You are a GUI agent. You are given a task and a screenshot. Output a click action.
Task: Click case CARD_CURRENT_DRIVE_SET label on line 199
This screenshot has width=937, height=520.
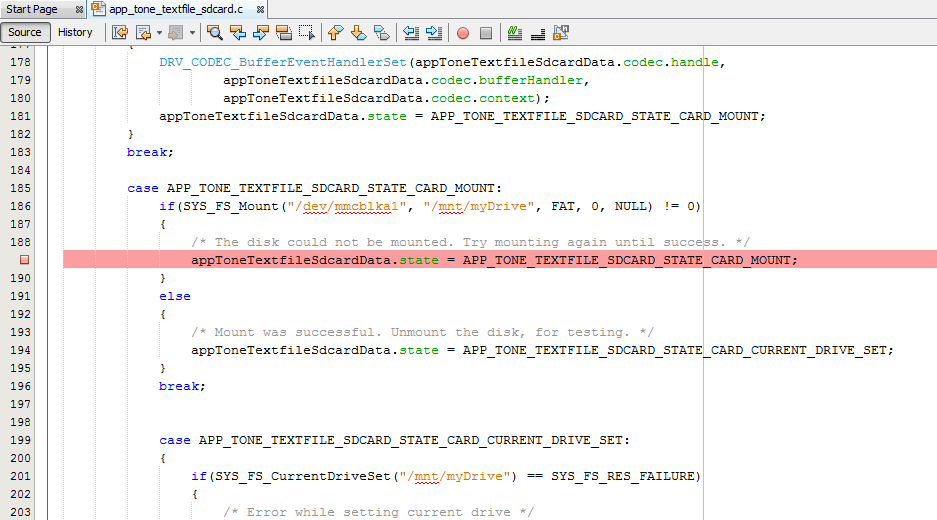pyautogui.click(x=394, y=440)
